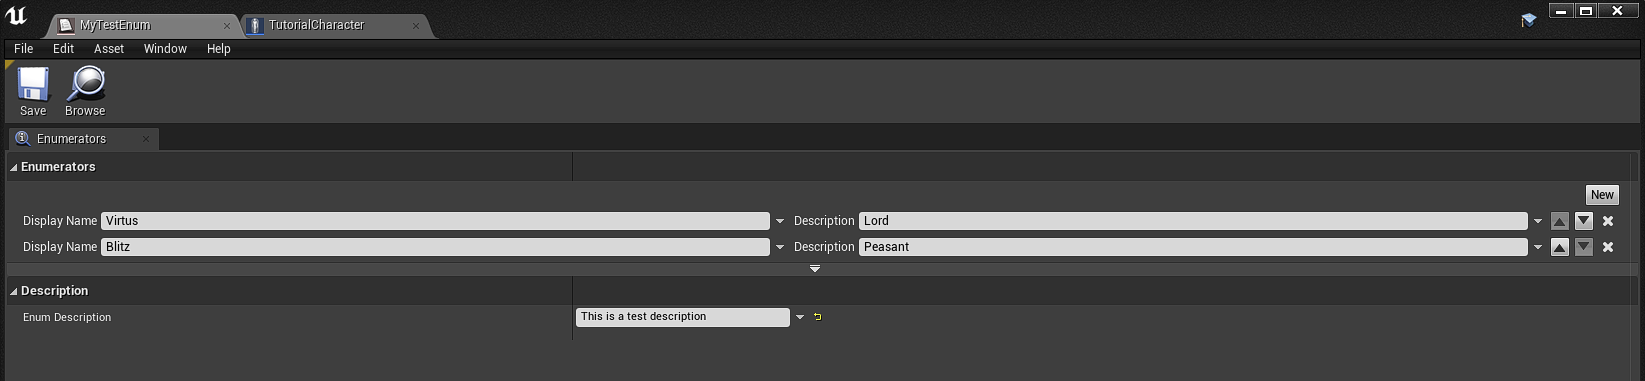
Task: Collapse the Enumerators section
Action: pyautogui.click(x=14, y=168)
